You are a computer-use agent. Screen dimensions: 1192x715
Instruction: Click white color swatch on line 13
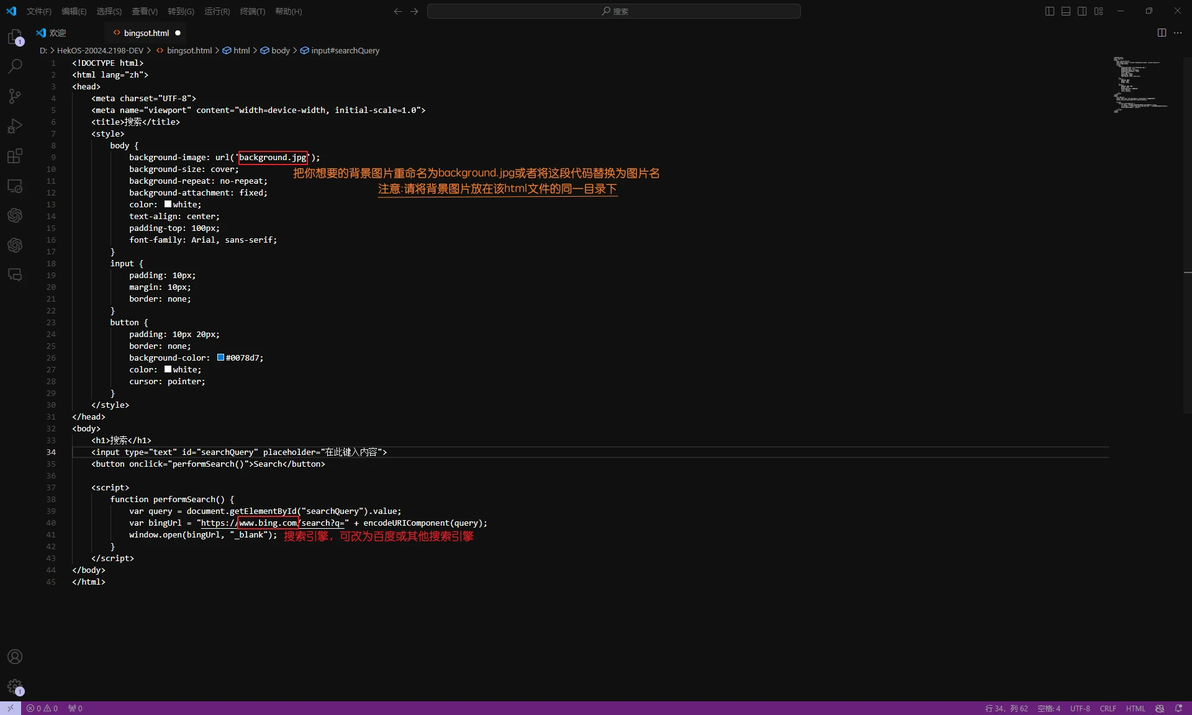click(167, 204)
